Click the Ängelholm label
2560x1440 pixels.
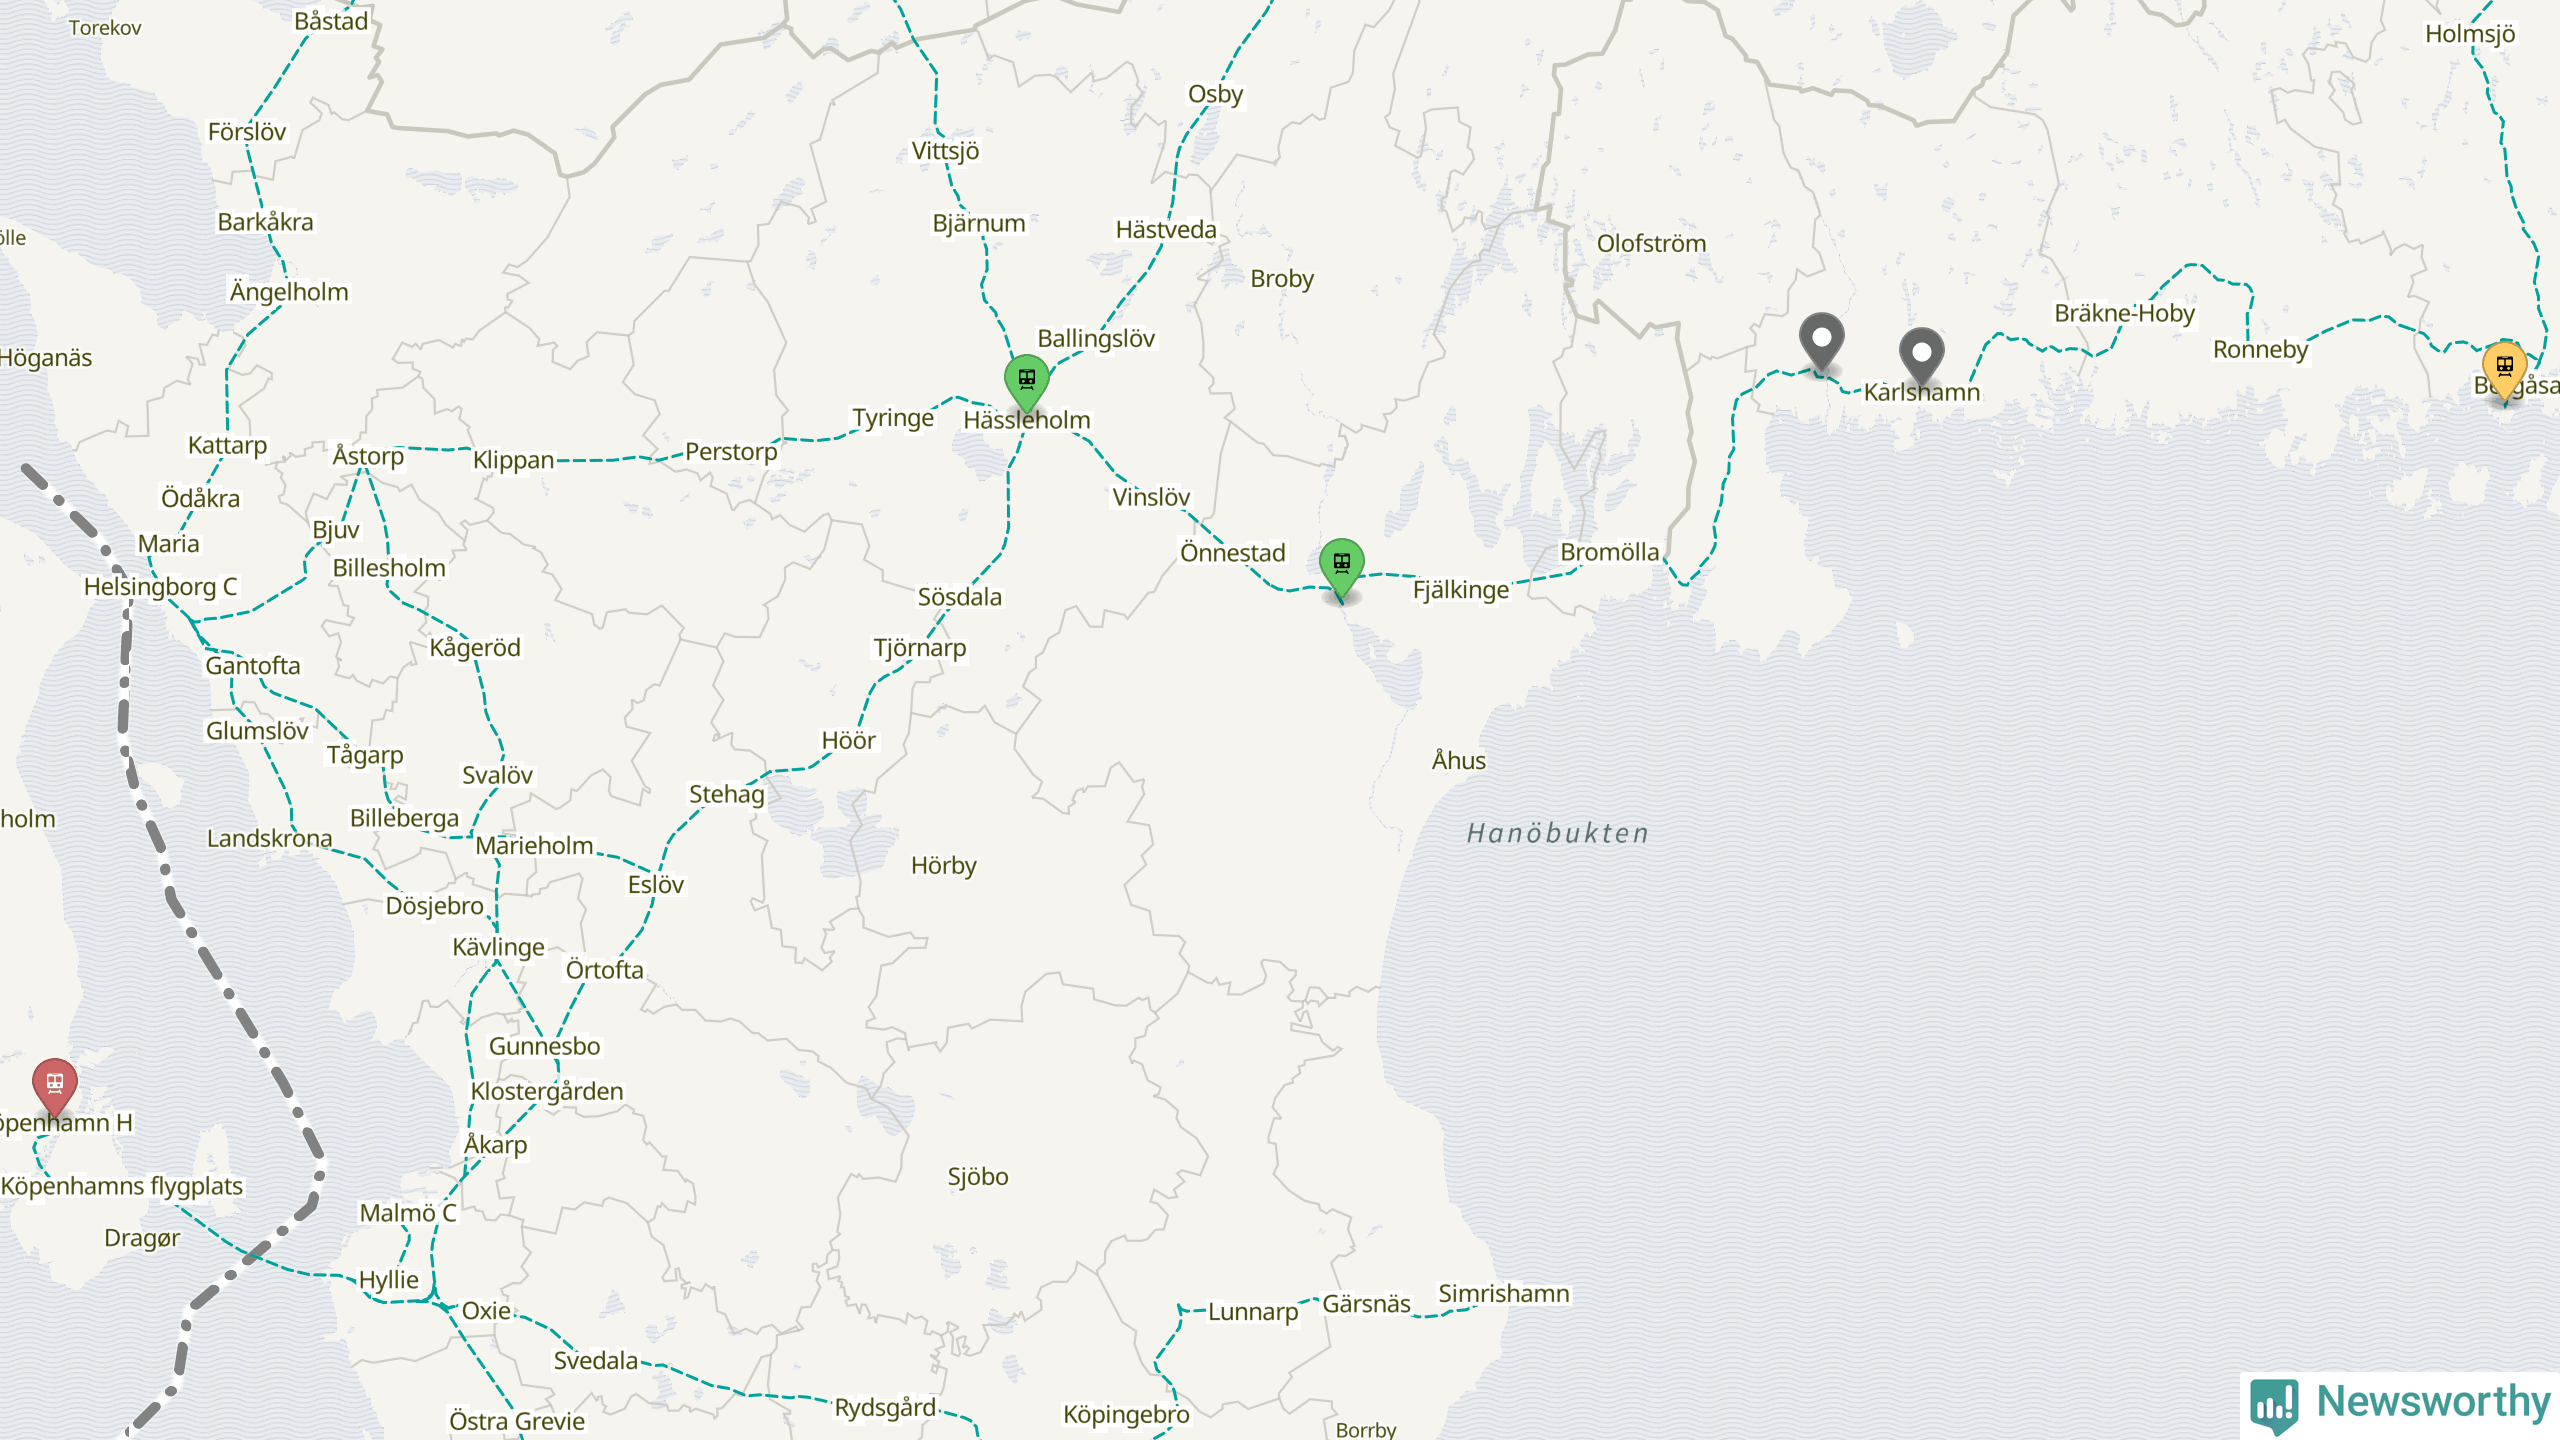point(289,292)
